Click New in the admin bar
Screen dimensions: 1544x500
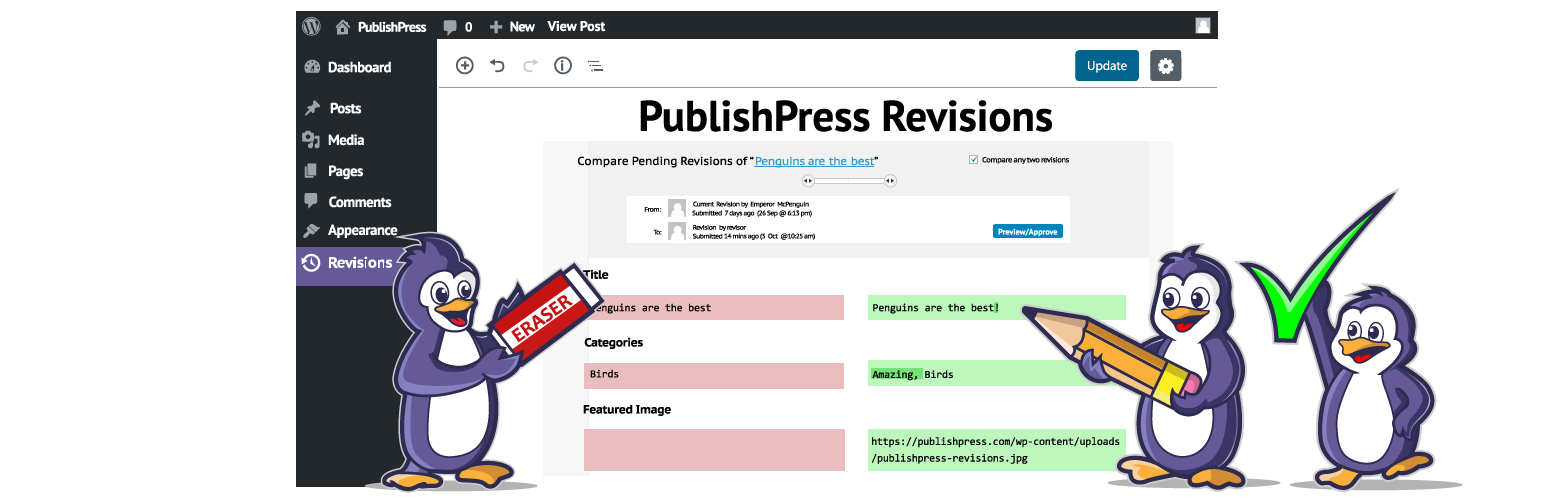522,27
